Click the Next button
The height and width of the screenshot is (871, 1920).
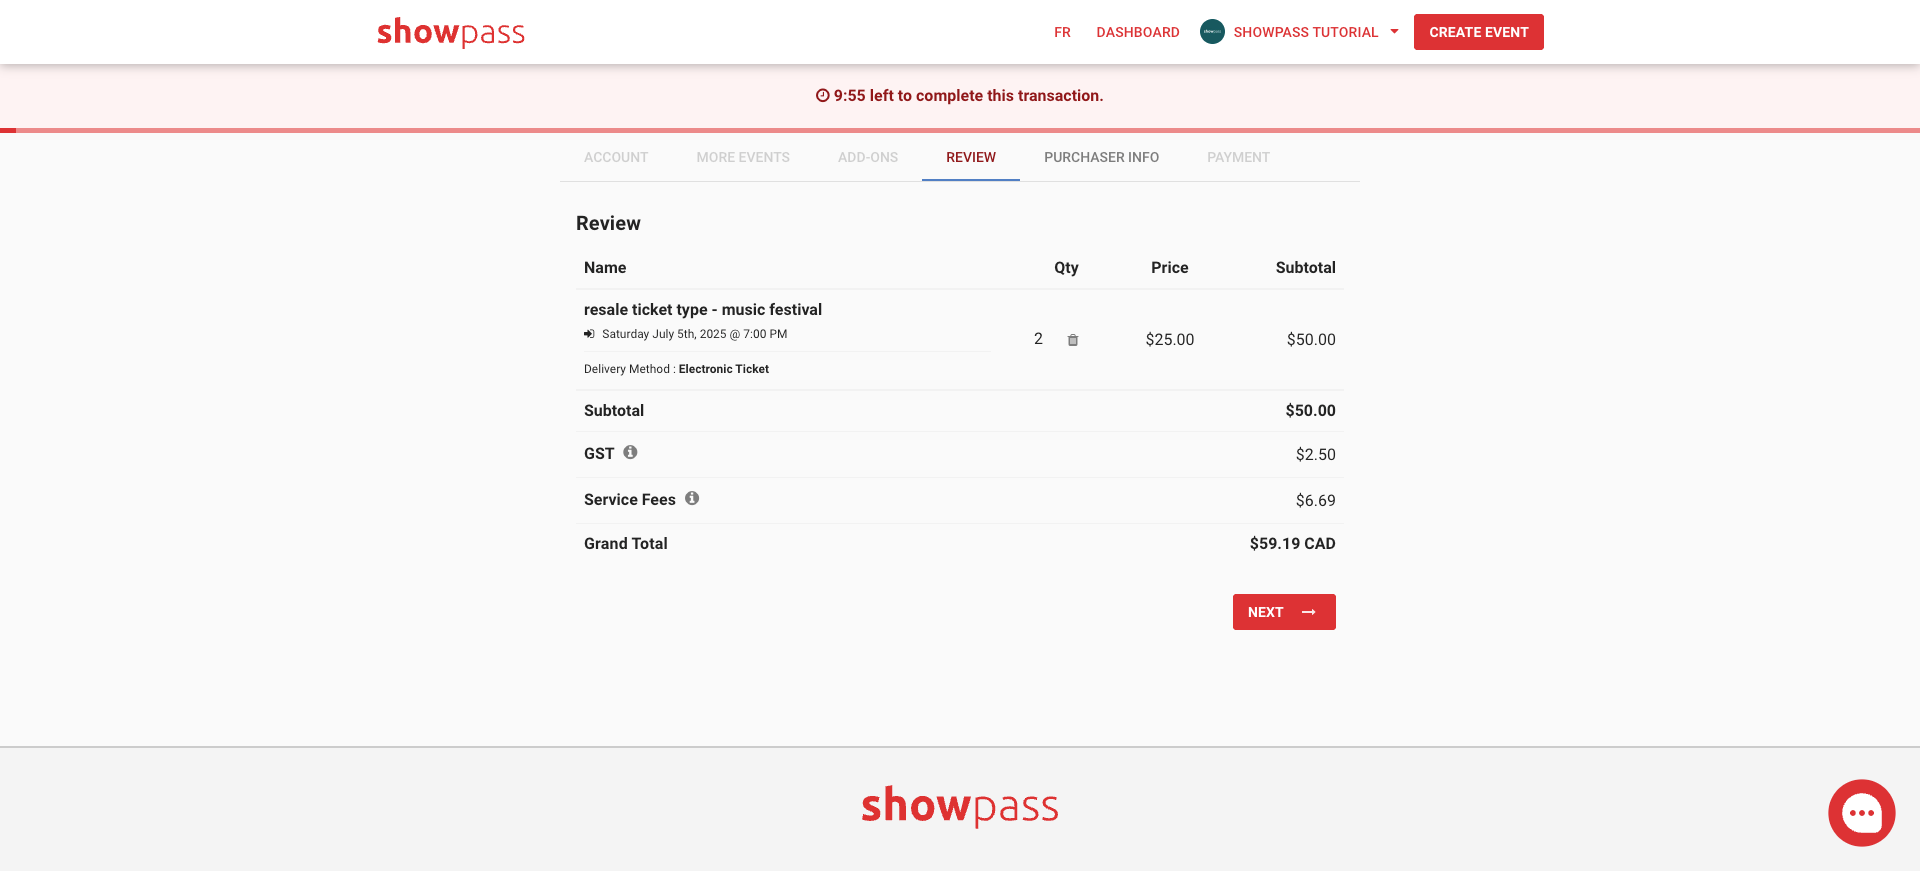(x=1284, y=612)
